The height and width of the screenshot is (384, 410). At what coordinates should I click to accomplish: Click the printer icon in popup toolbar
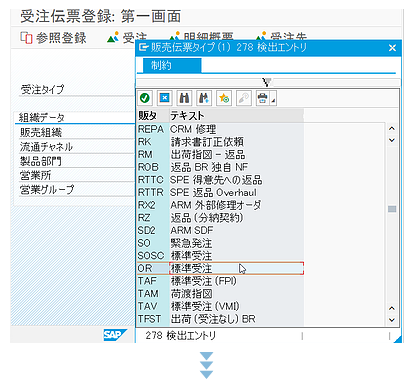coord(263,98)
